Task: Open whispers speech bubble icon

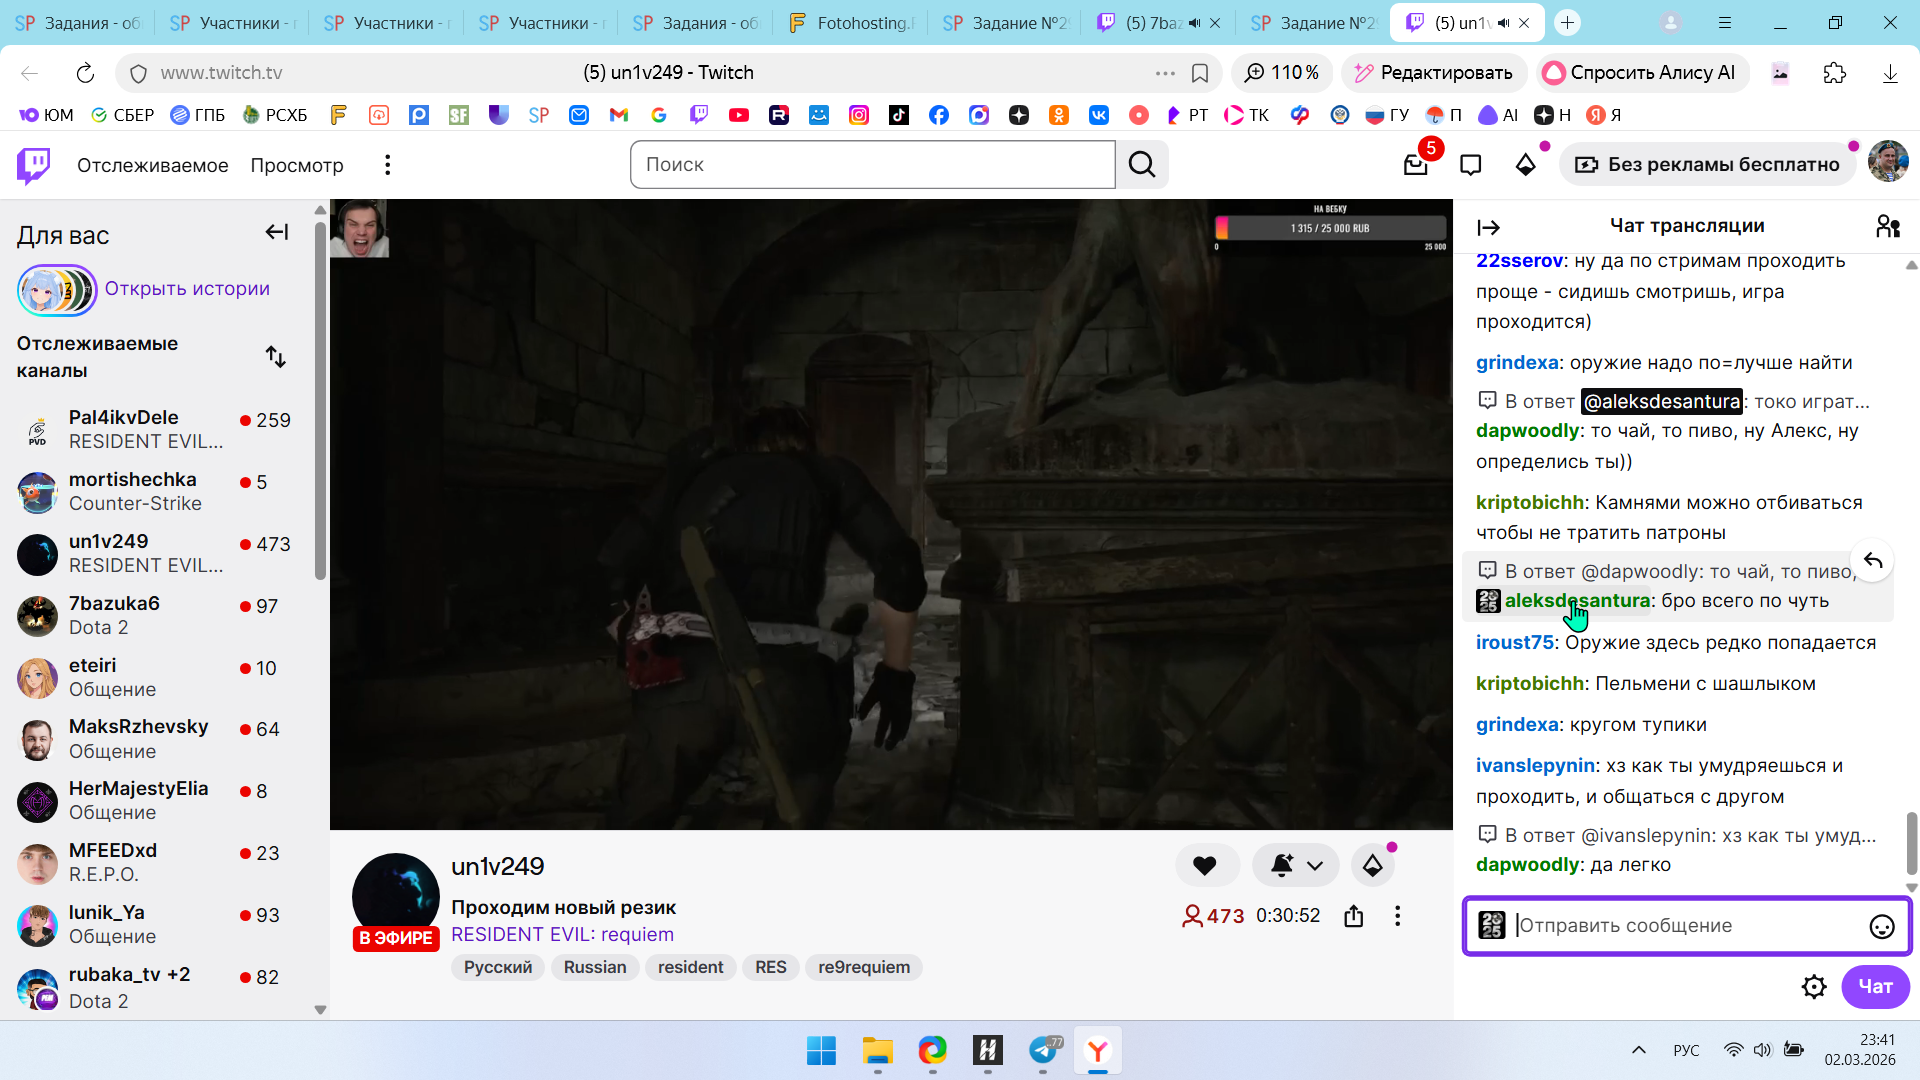Action: coord(1470,165)
